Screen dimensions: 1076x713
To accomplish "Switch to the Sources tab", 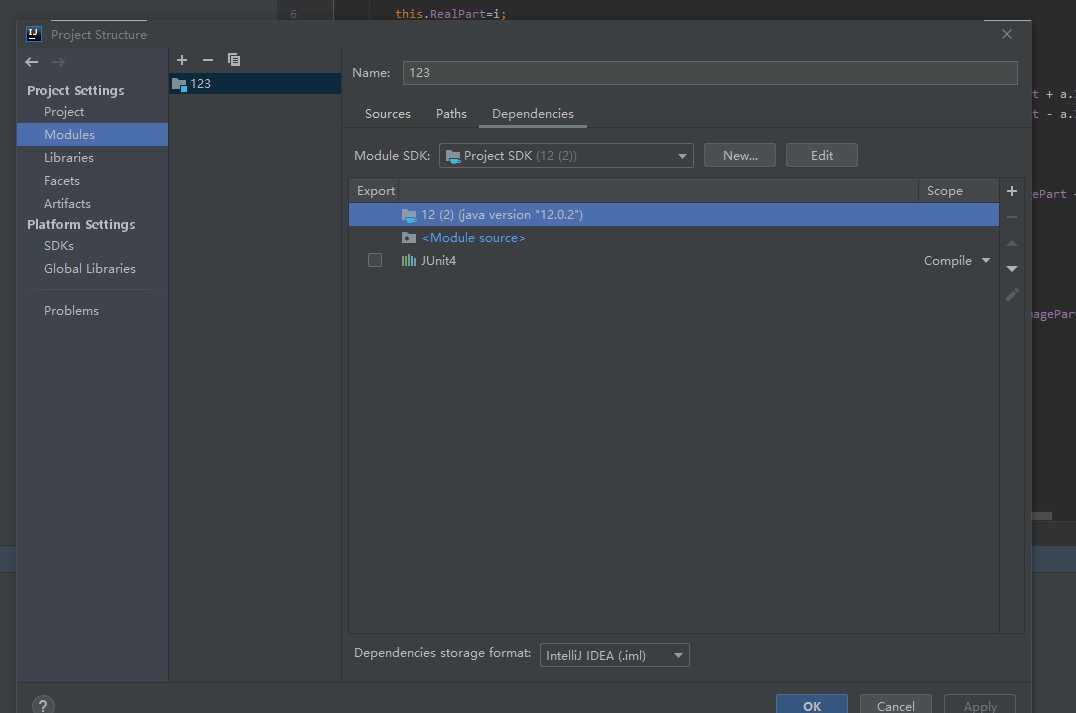I will (388, 113).
